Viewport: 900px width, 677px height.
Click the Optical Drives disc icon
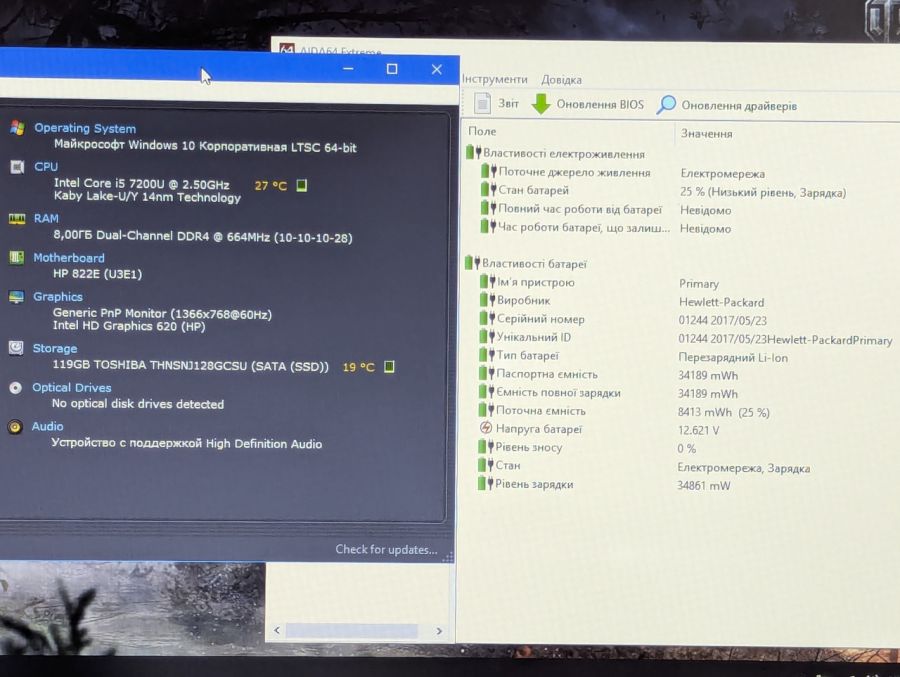(x=15, y=388)
